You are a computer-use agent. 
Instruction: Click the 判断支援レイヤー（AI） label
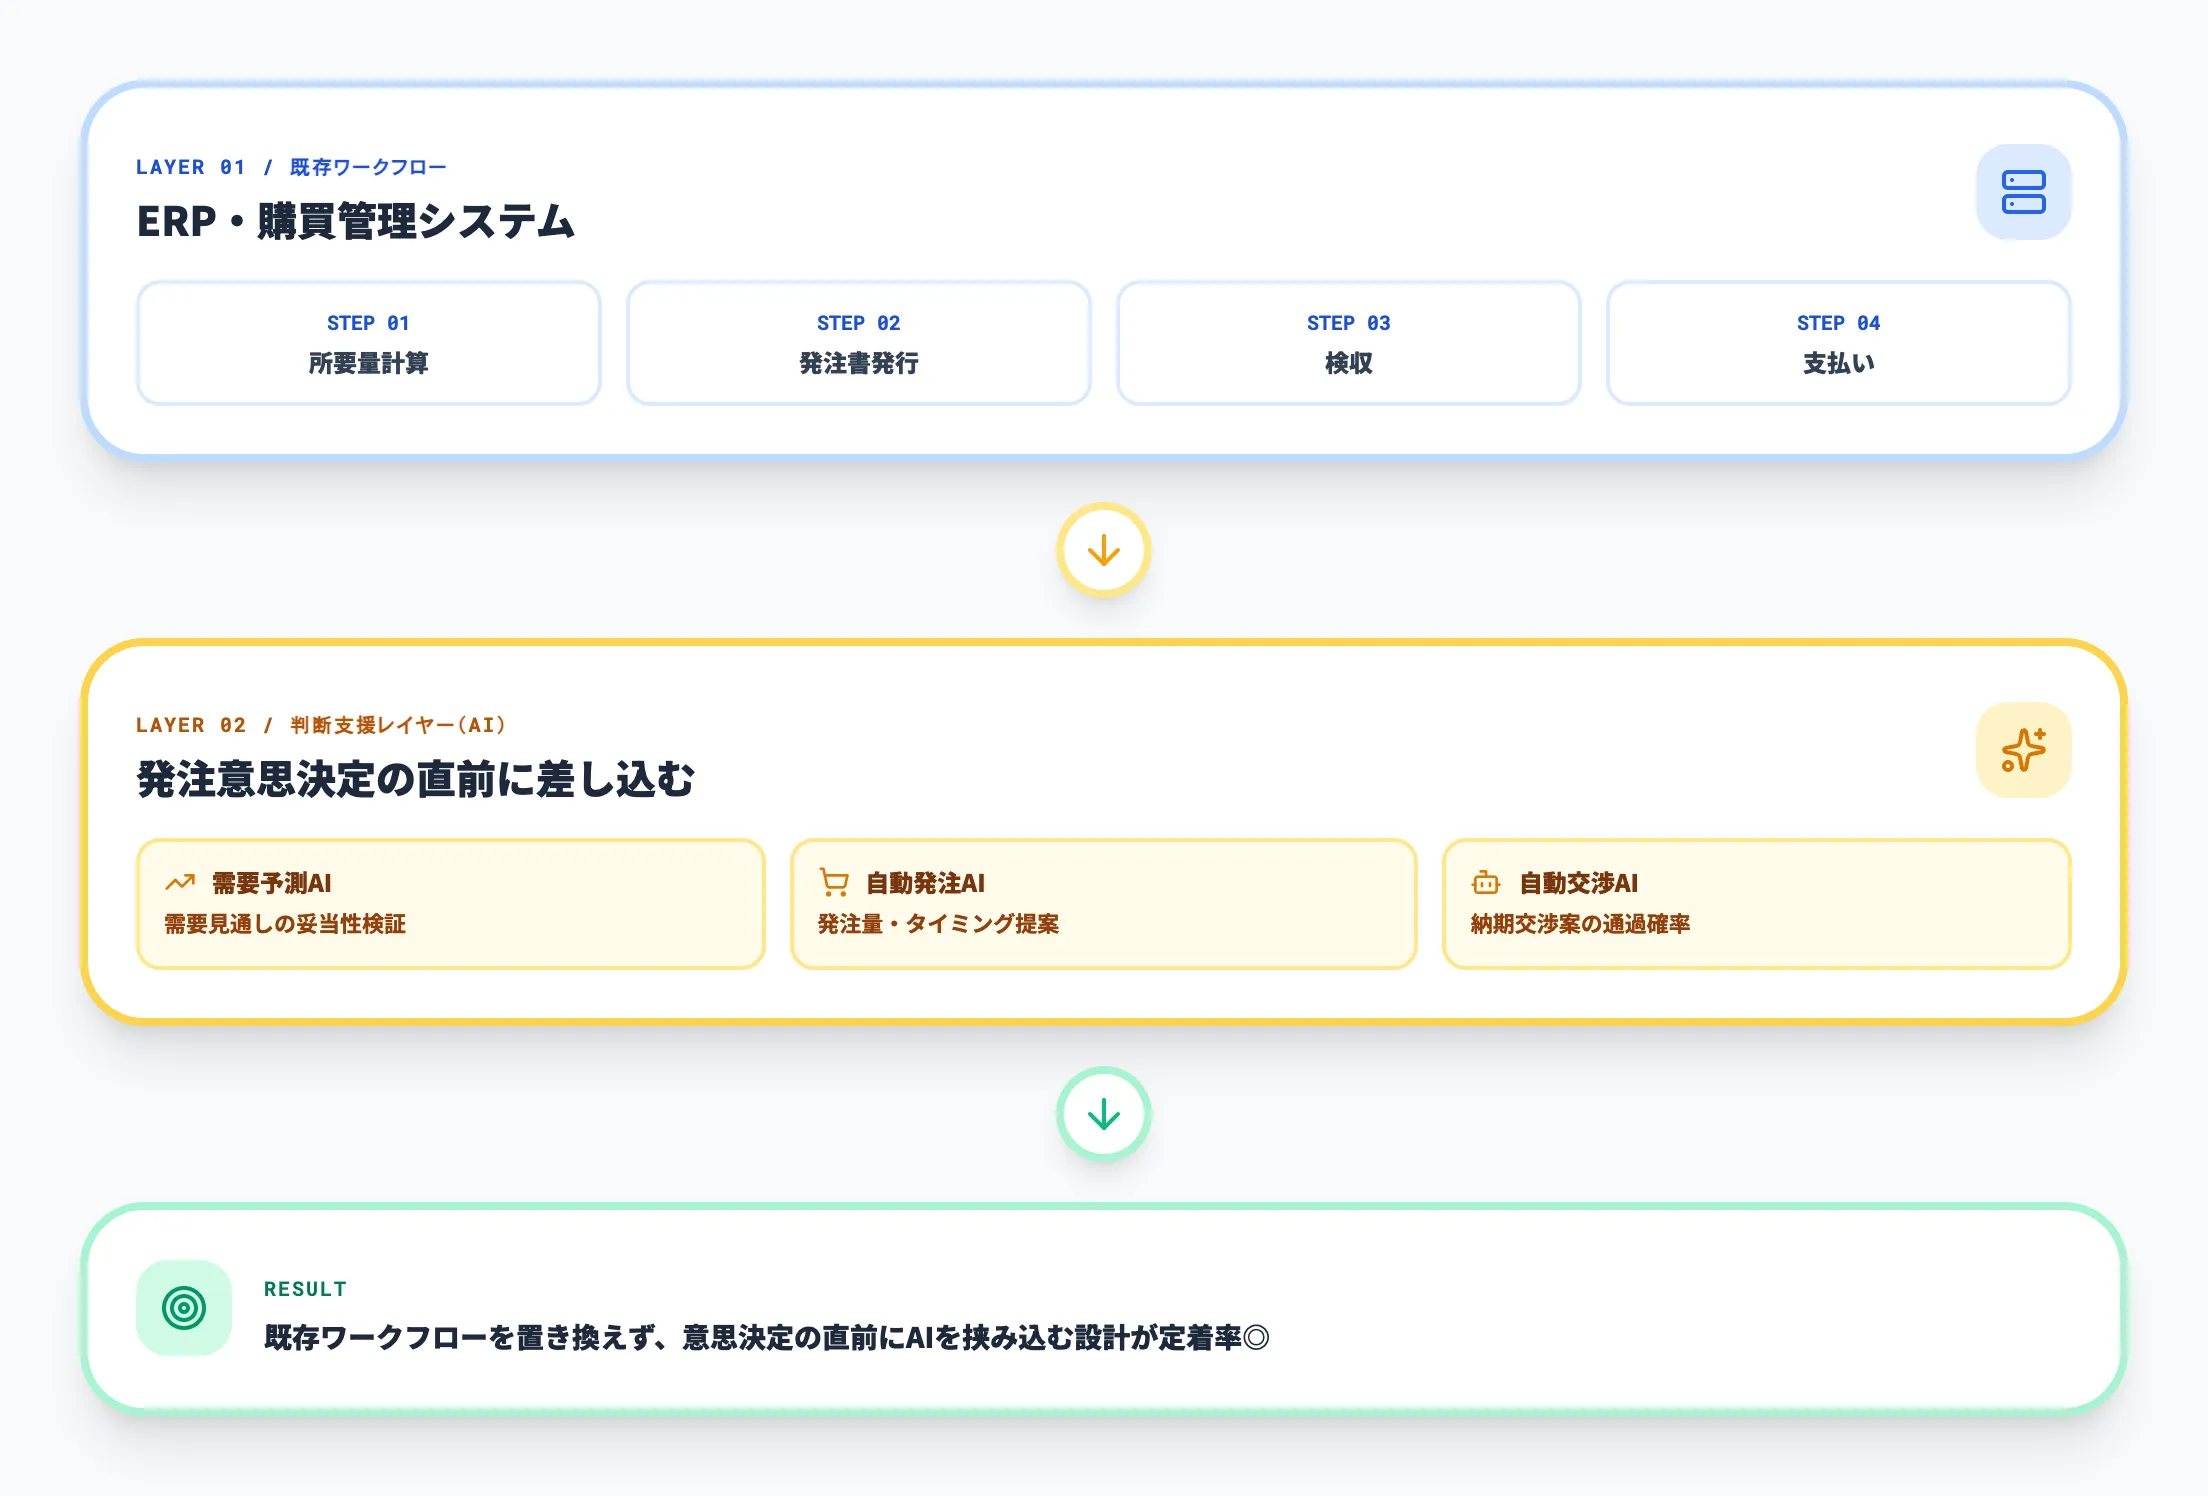click(x=396, y=725)
